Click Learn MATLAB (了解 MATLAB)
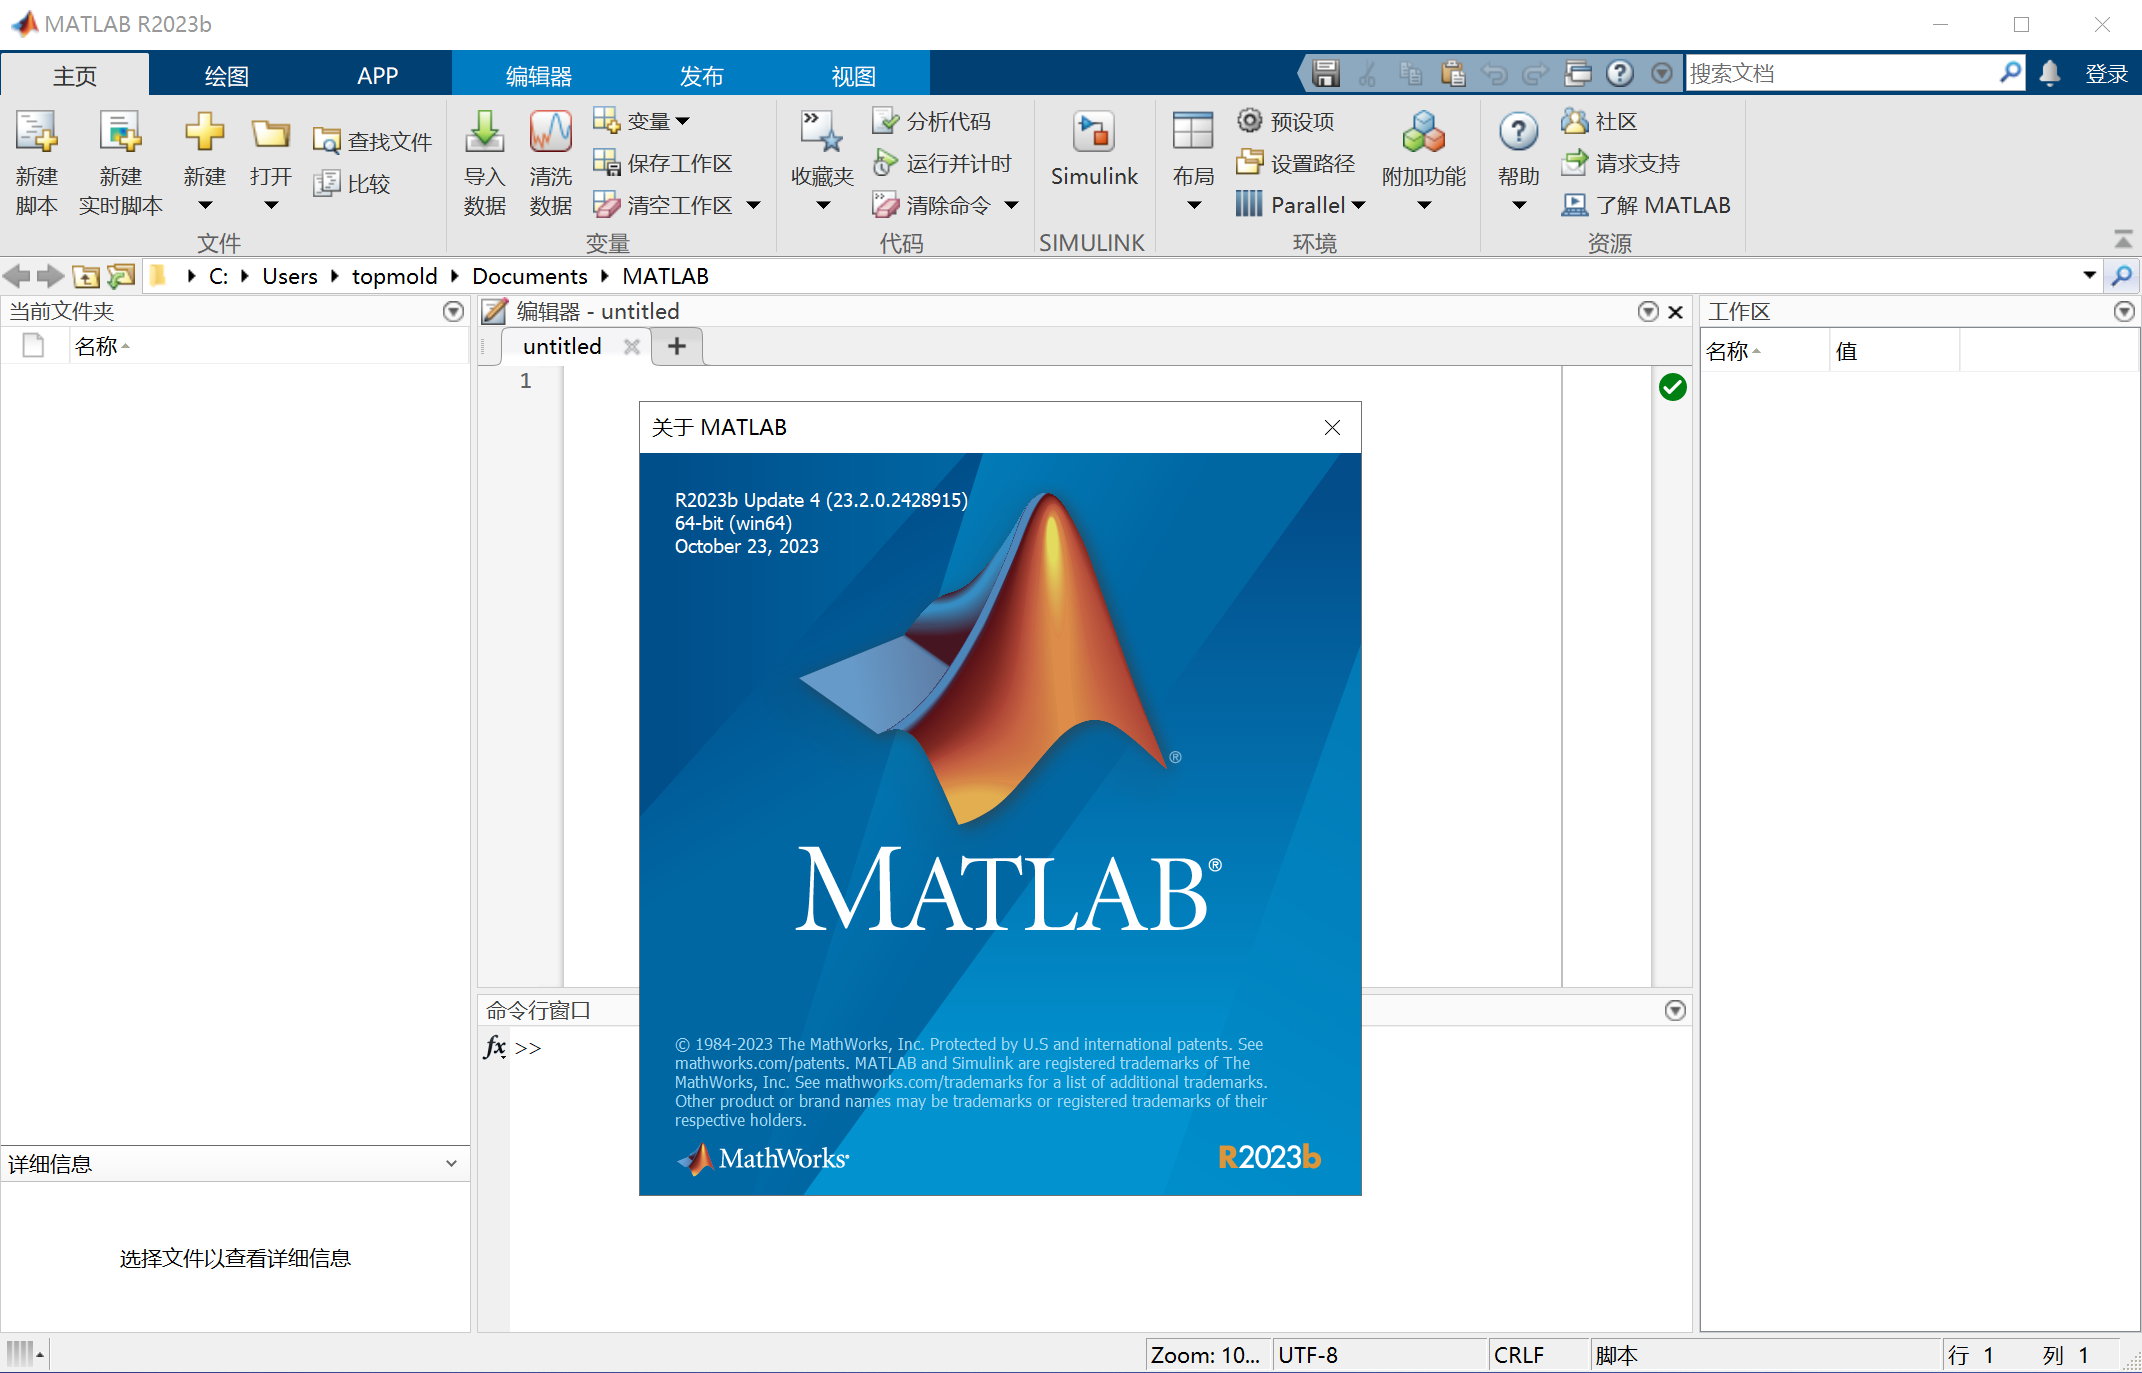The height and width of the screenshot is (1373, 2142). [x=1646, y=205]
